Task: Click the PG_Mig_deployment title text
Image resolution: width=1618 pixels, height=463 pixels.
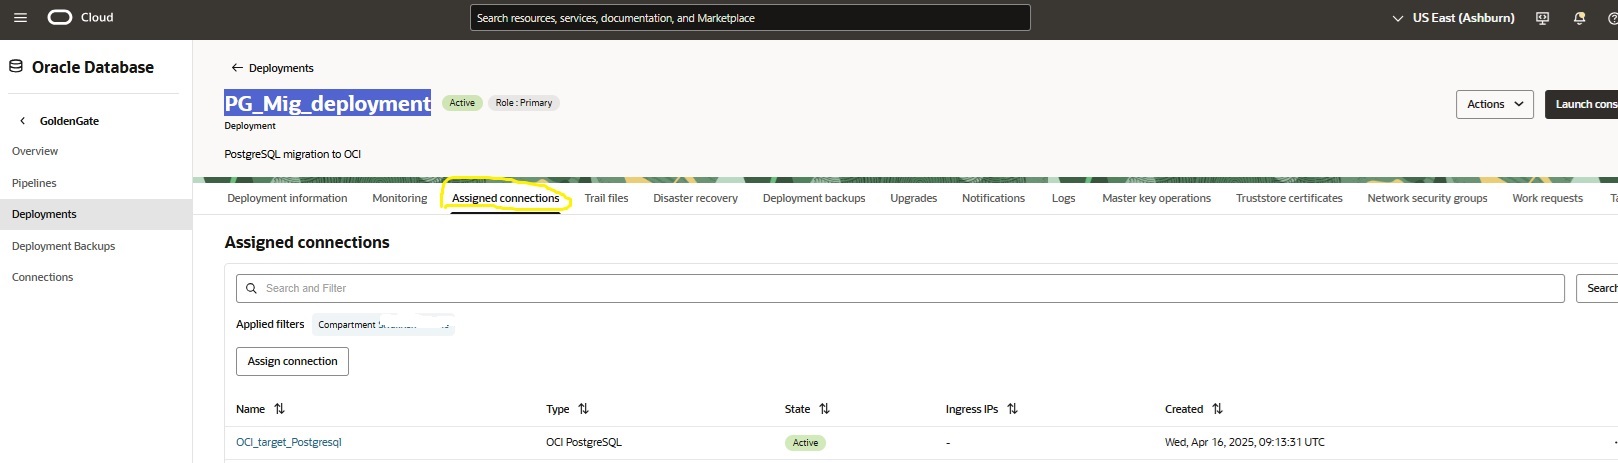Action: (328, 103)
